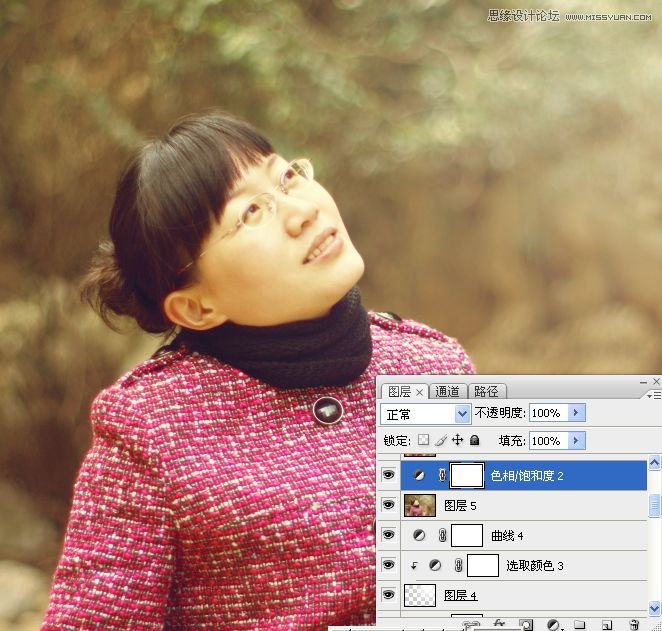This screenshot has width=662, height=631.
Task: Click mask link icon of 选取颜色 3
Action: click(x=459, y=565)
